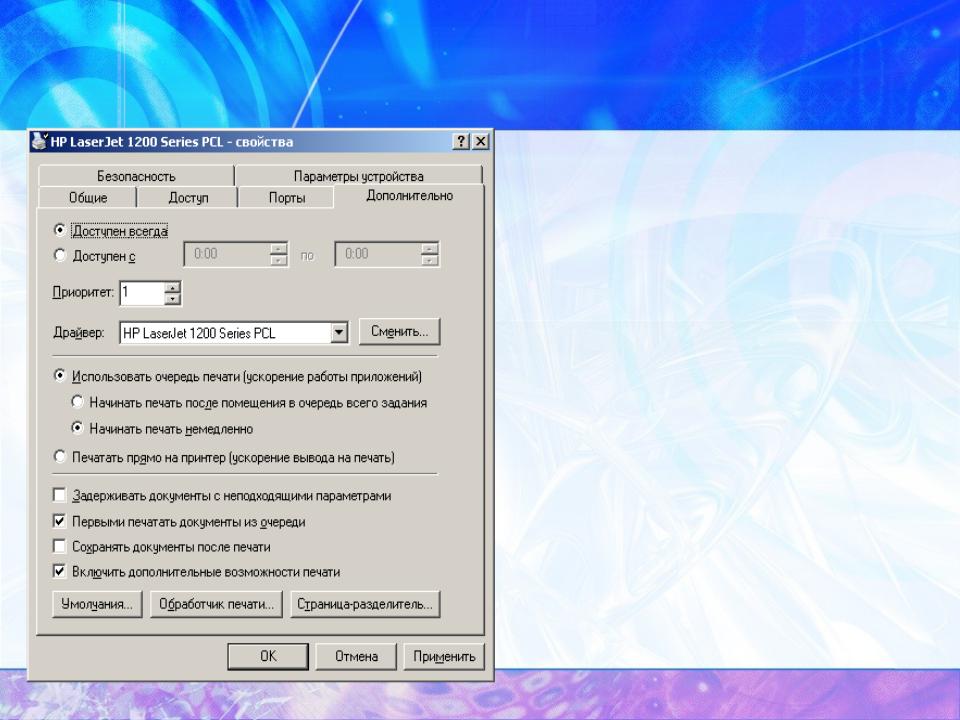The height and width of the screenshot is (720, 960).
Task: Click the Страница-разделитель... button
Action: coord(365,604)
